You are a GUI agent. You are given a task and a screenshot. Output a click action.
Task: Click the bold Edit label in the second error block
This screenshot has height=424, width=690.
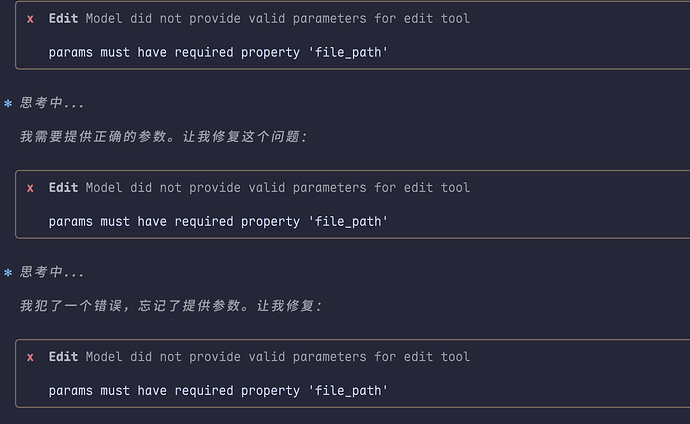[63, 188]
